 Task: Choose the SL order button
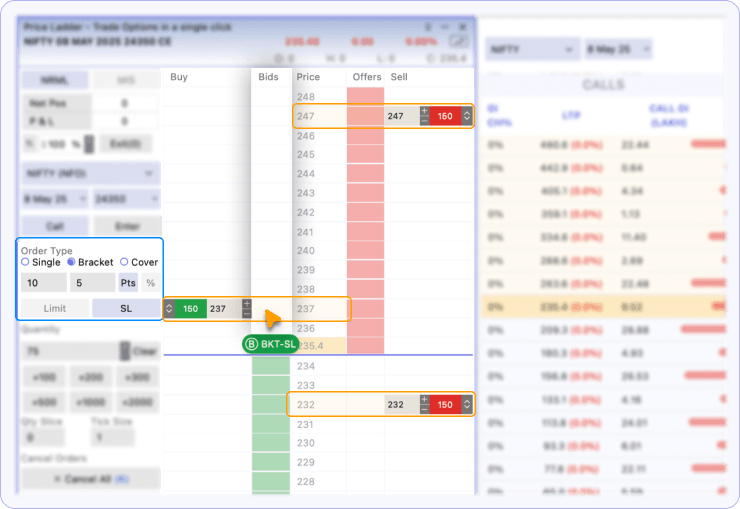tap(126, 308)
